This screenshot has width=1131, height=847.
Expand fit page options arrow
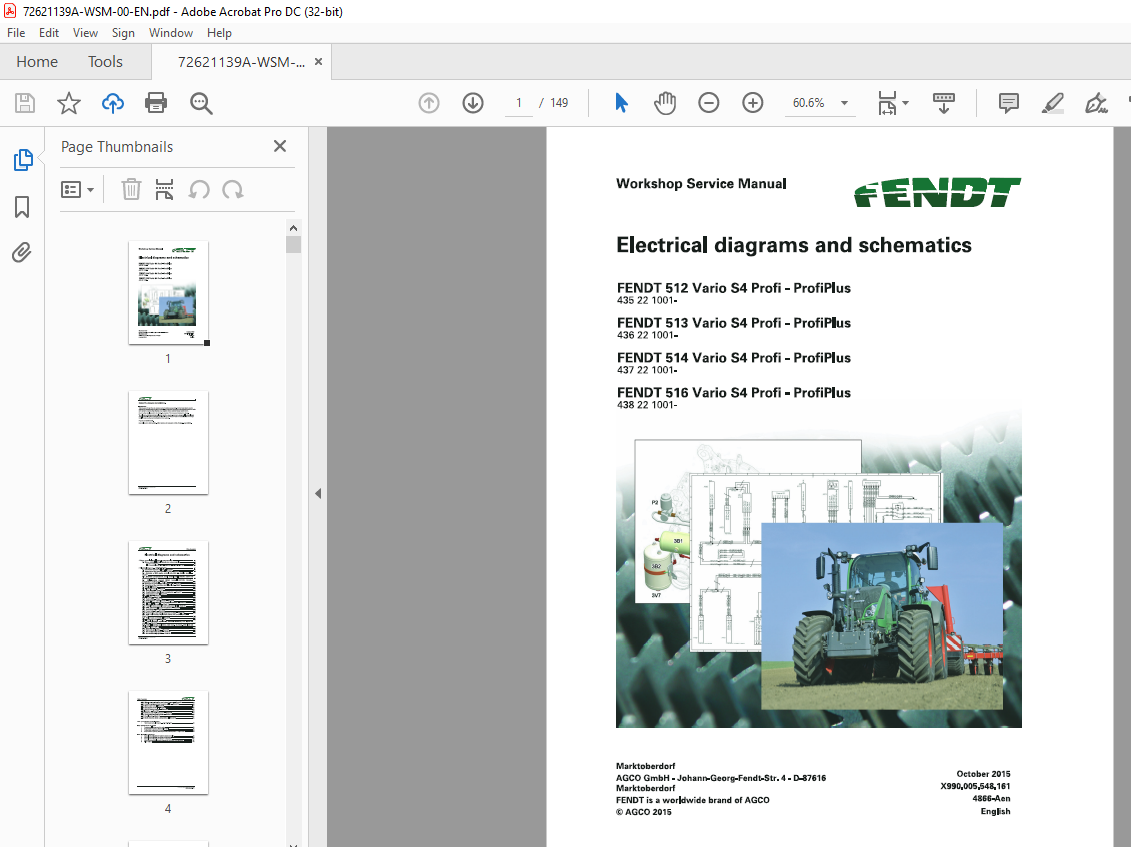(906, 103)
